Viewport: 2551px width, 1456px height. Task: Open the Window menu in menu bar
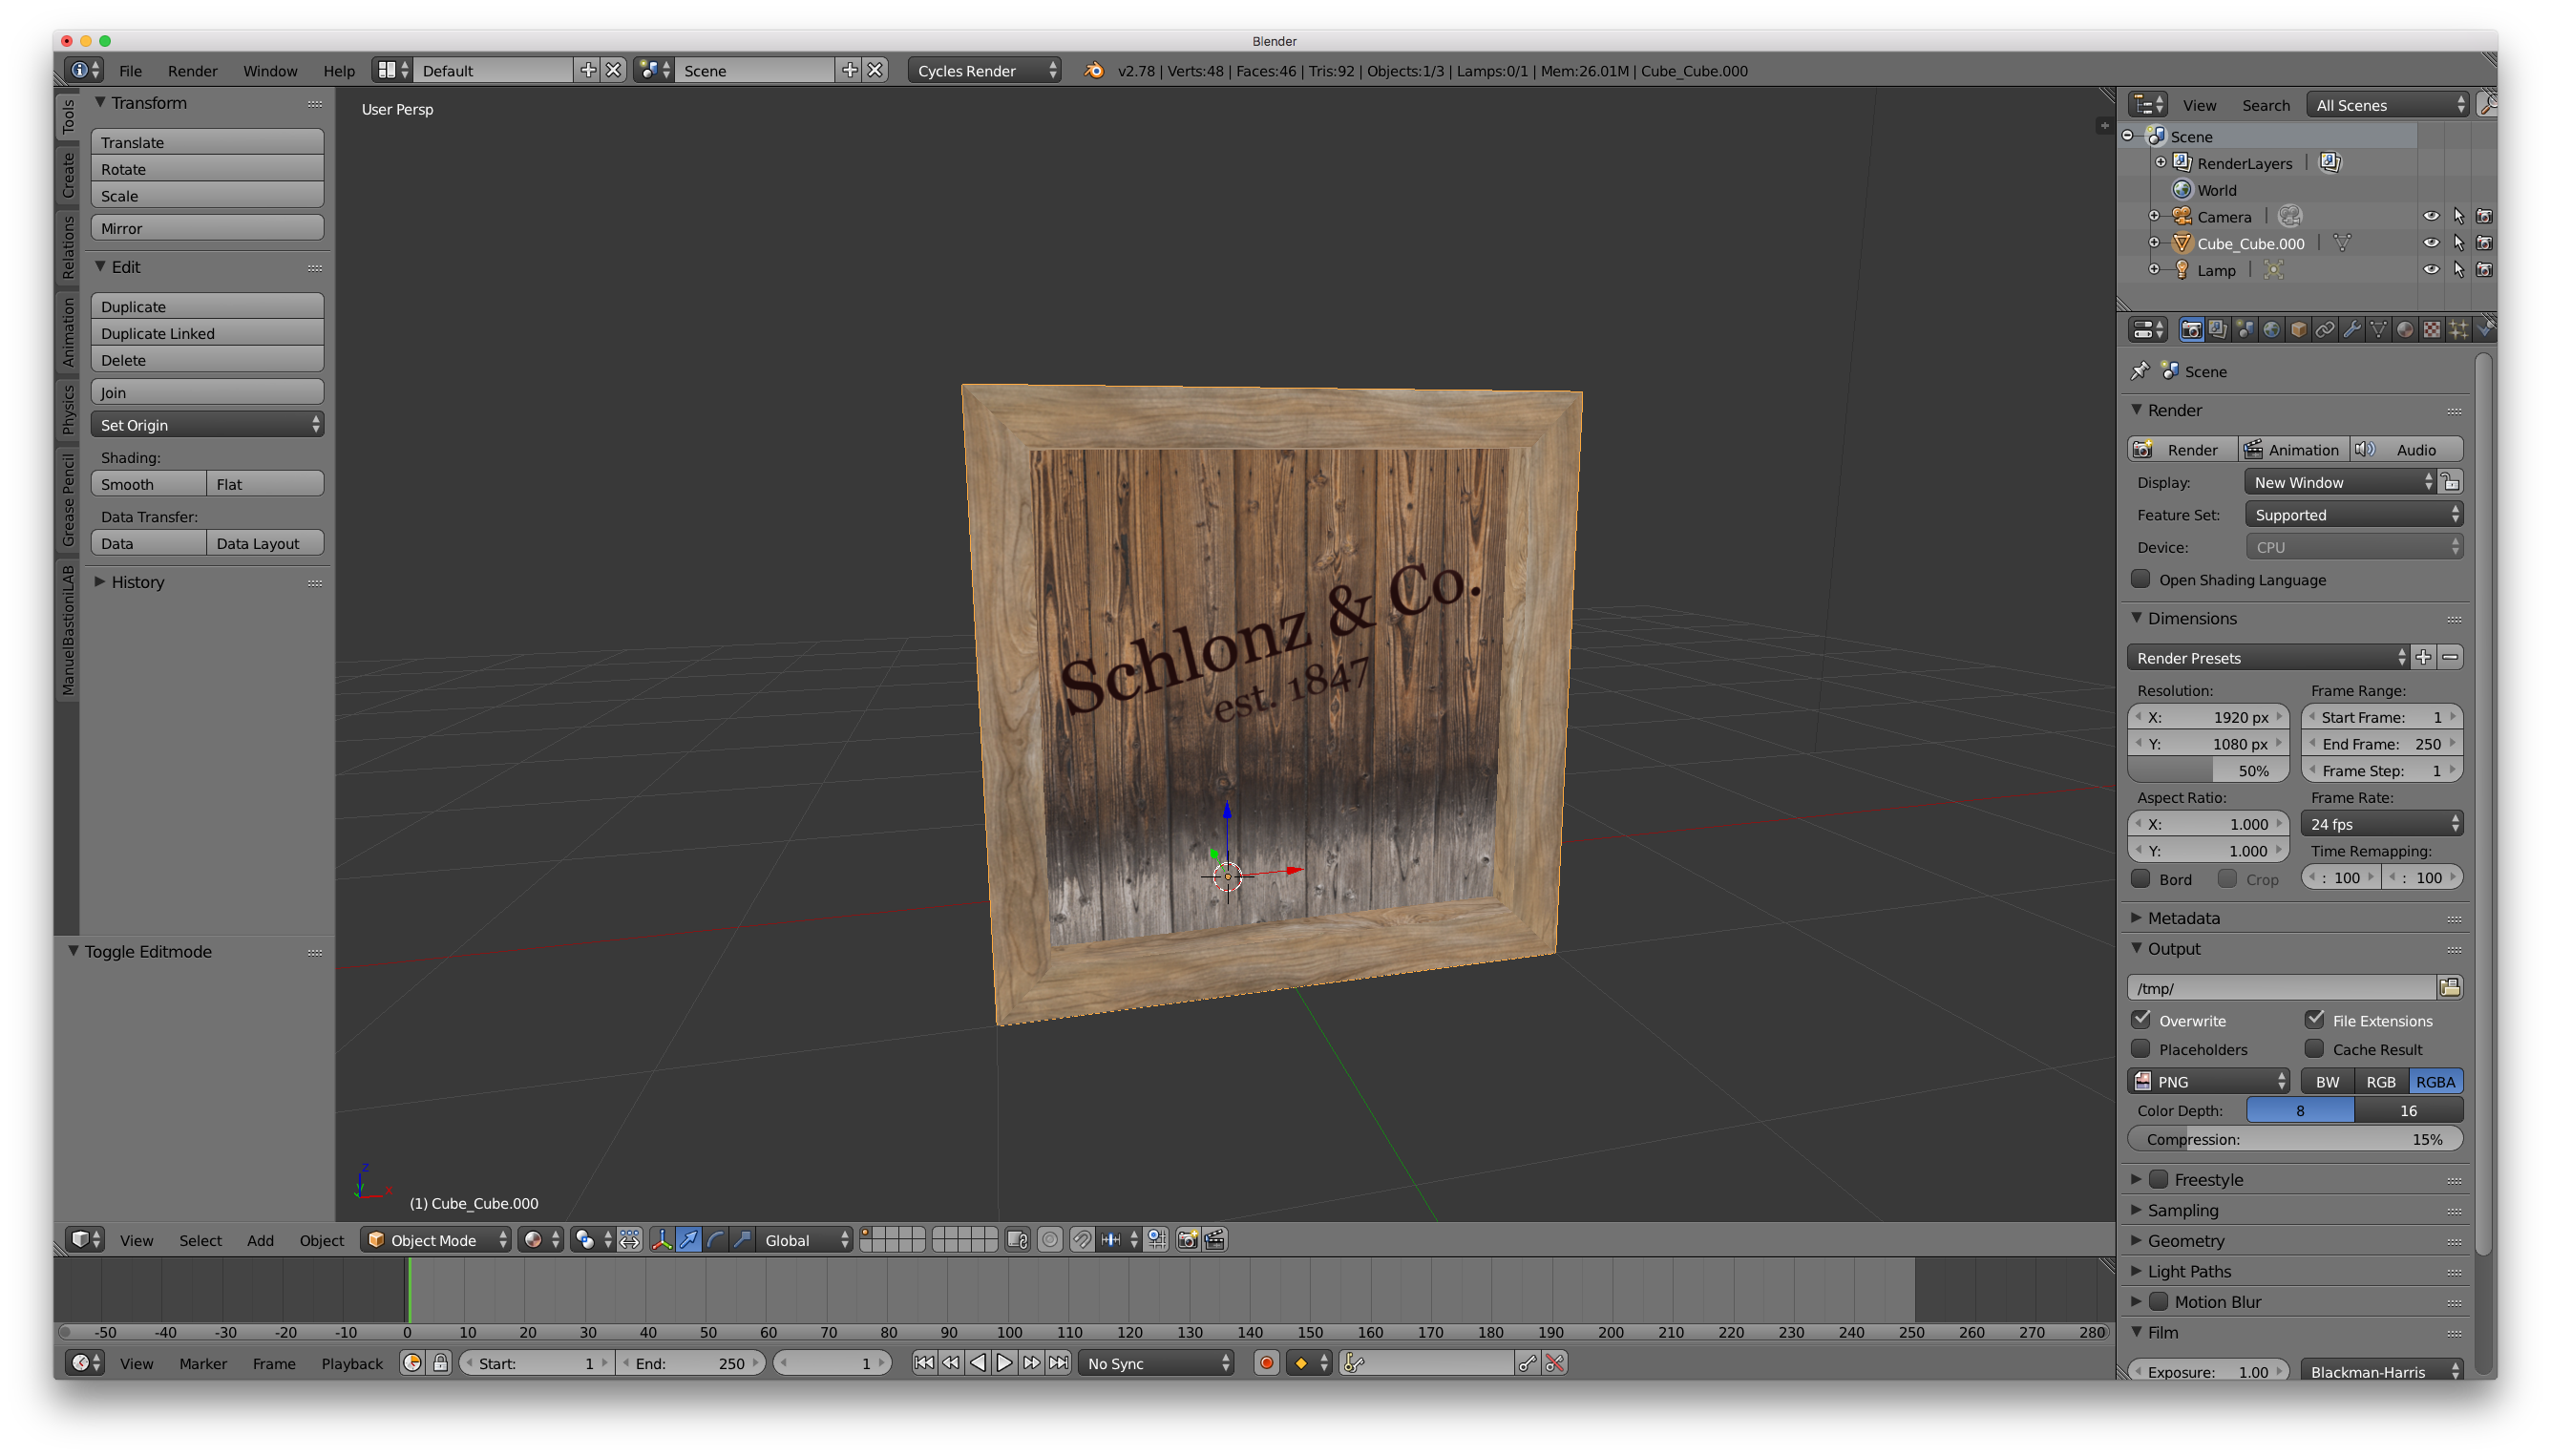pos(271,70)
